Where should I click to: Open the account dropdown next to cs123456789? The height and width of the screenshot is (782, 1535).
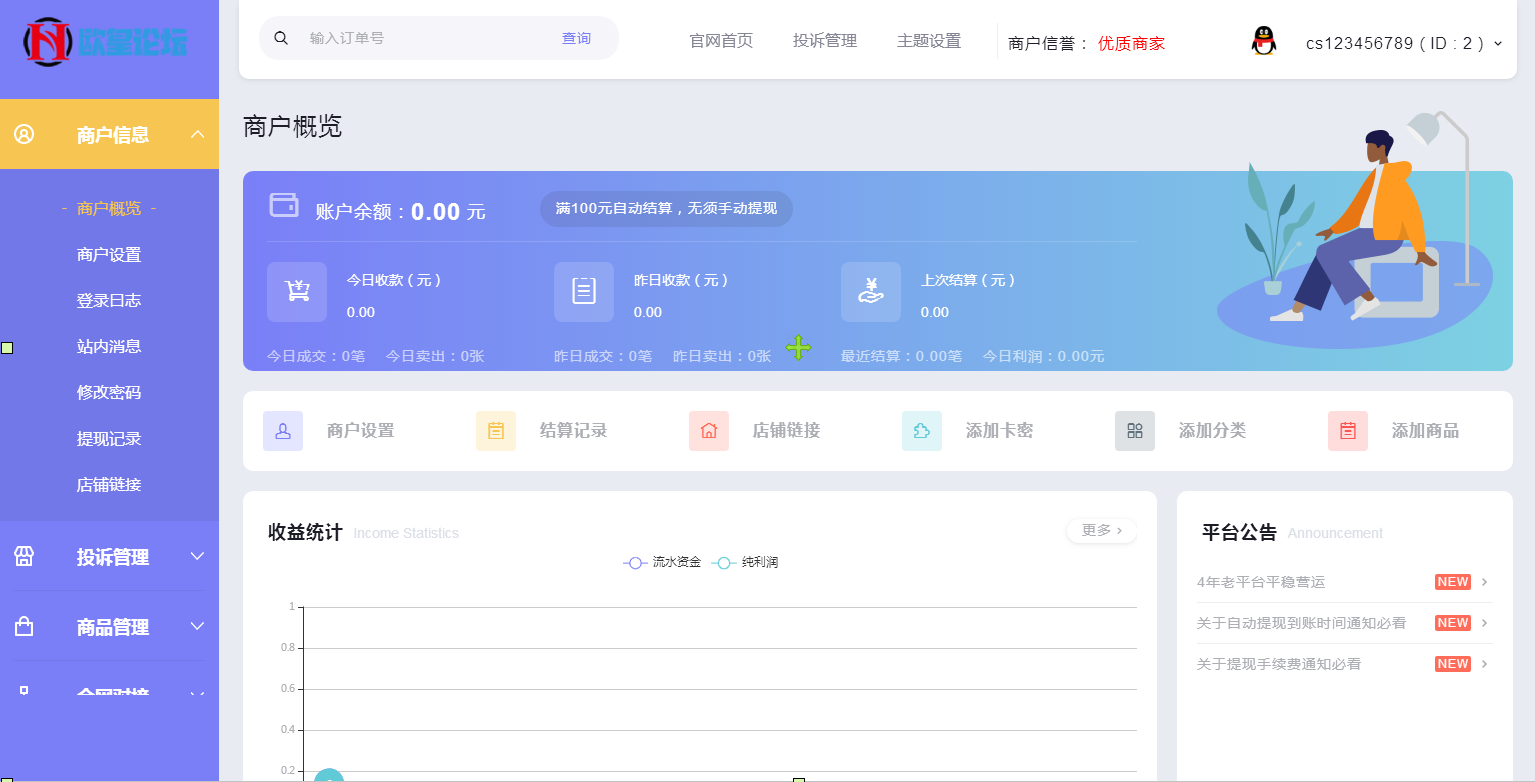coord(1495,43)
